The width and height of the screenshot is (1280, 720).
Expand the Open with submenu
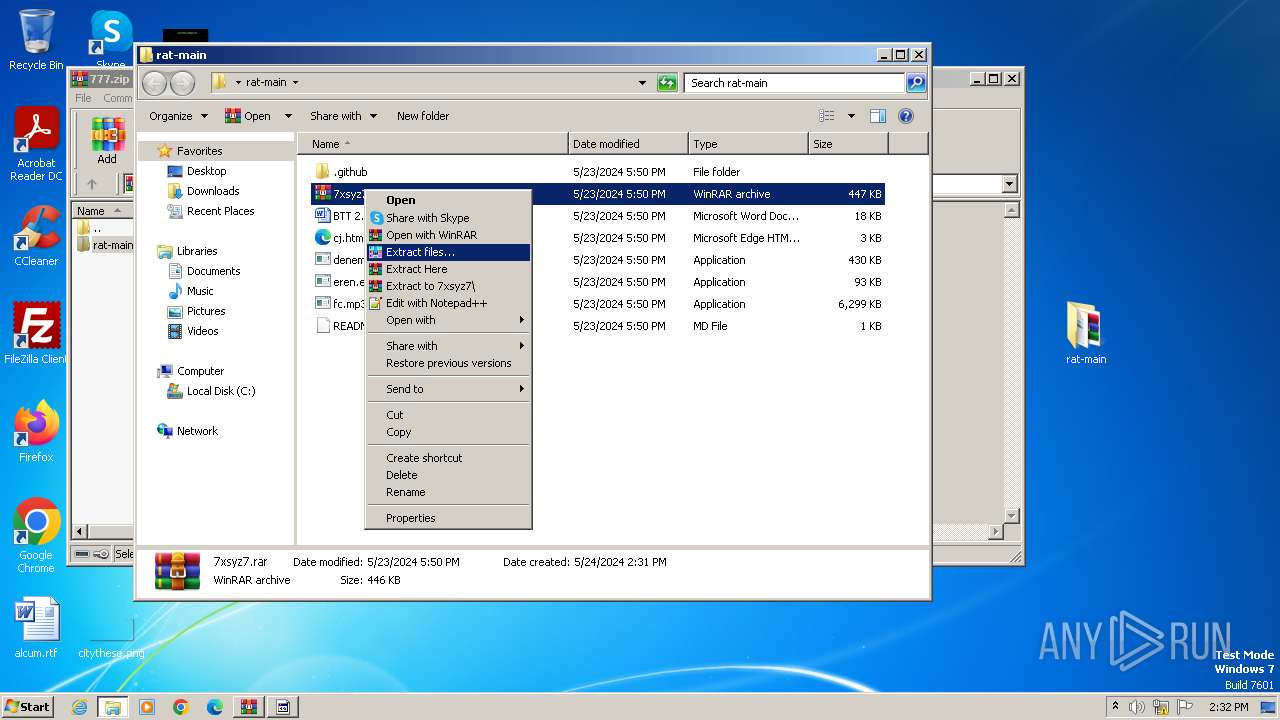pos(448,320)
